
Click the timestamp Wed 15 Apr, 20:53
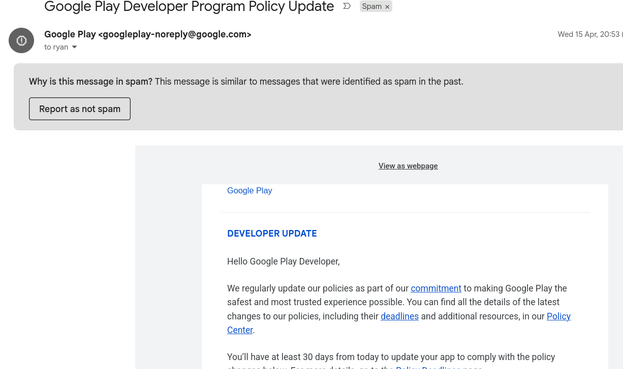(x=588, y=34)
